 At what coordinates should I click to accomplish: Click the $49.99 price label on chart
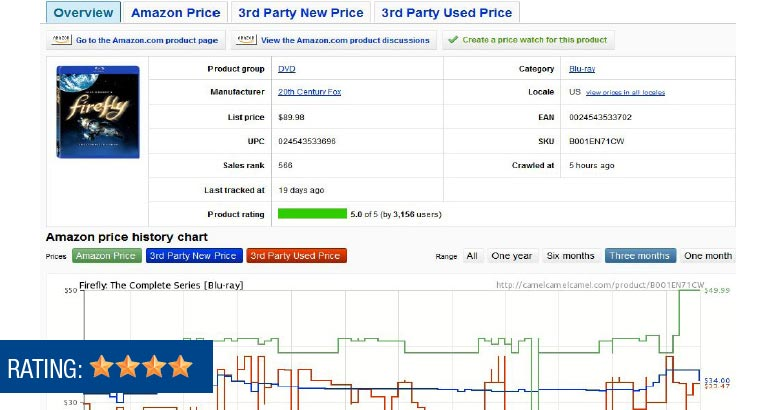tap(717, 290)
